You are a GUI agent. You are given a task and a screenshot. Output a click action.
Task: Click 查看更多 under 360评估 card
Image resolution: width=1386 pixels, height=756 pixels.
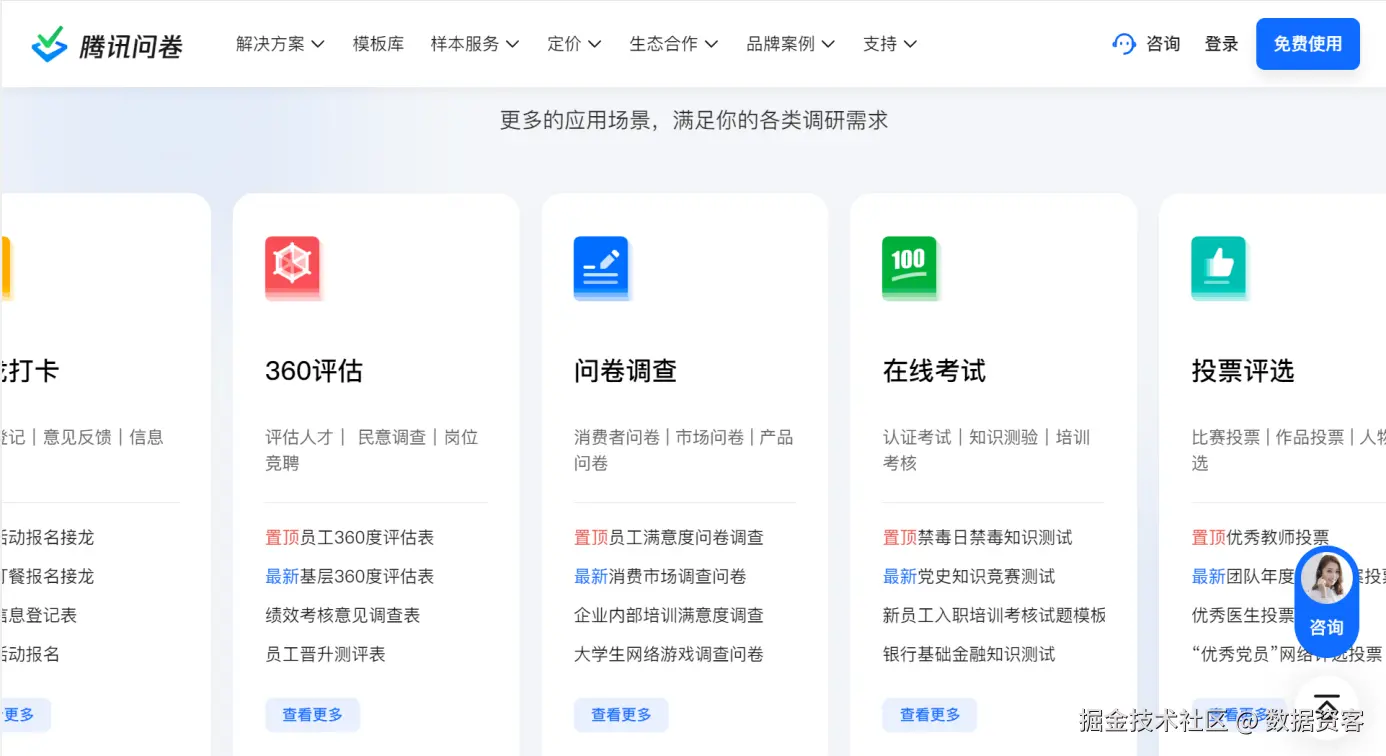click(312, 715)
